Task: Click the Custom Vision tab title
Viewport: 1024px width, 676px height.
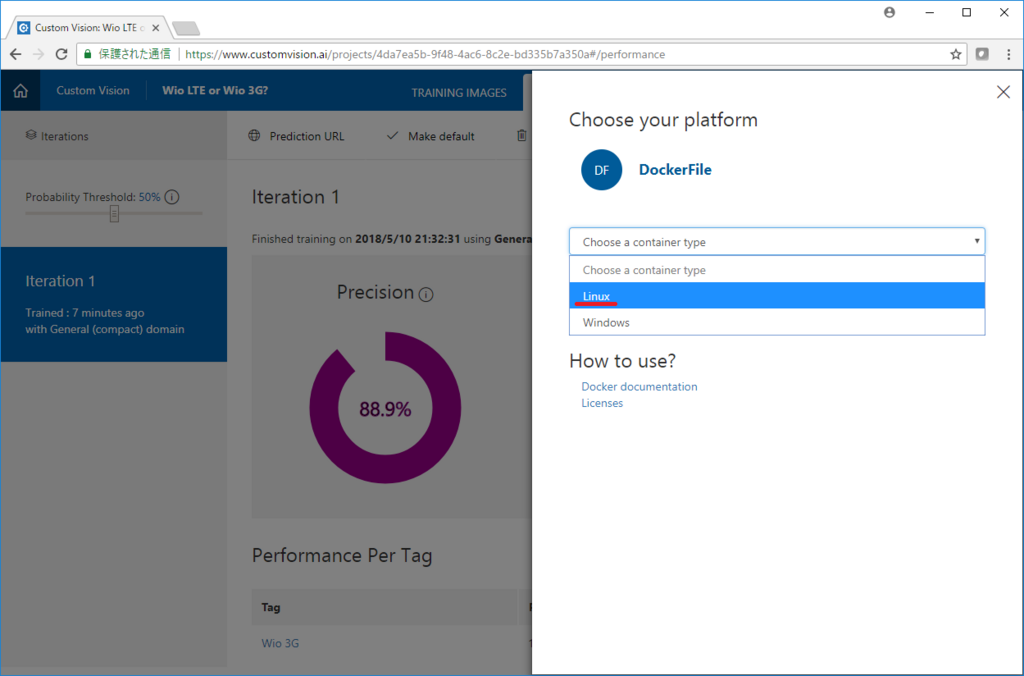Action: (86, 27)
